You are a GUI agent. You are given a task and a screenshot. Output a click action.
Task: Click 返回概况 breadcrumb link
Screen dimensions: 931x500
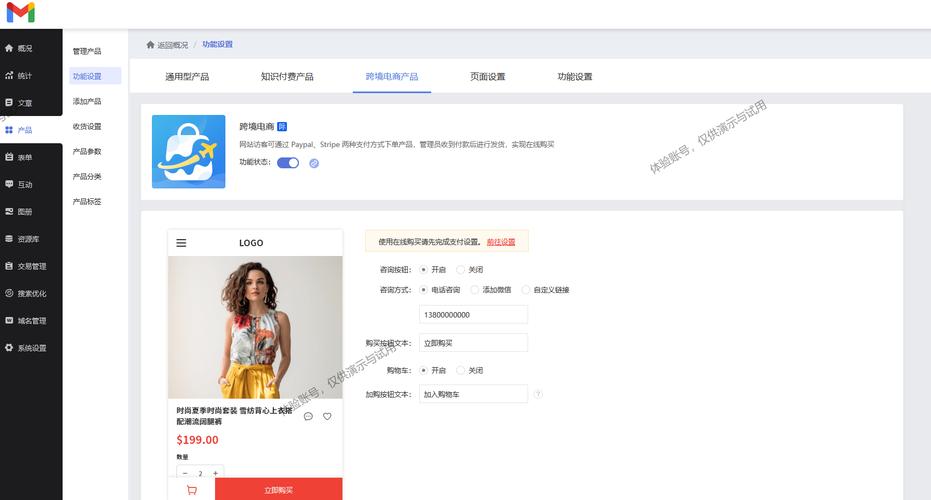(172, 45)
